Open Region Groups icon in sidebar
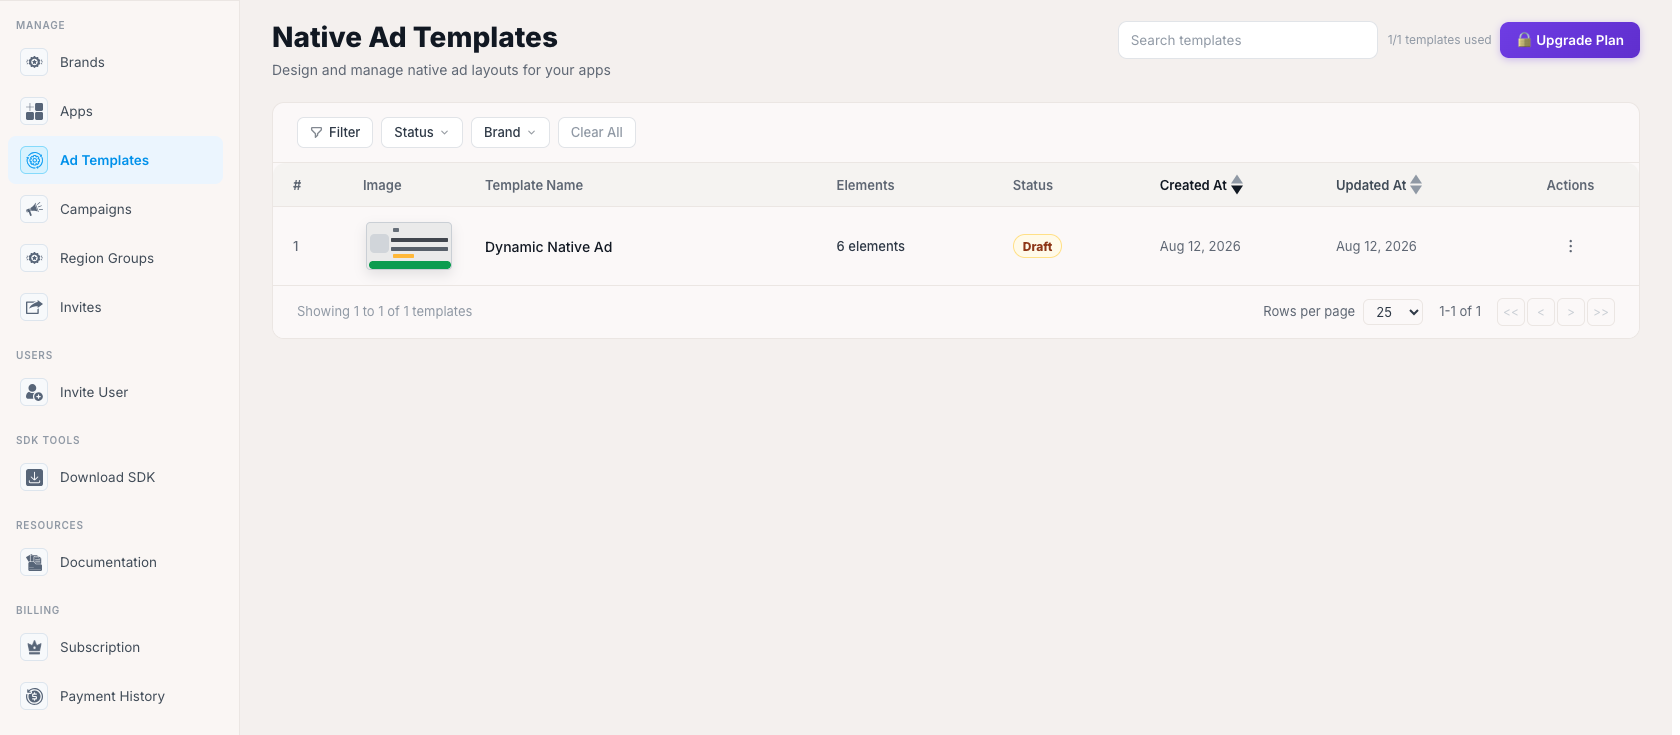Screen dimensions: 1680x735 click(35, 258)
